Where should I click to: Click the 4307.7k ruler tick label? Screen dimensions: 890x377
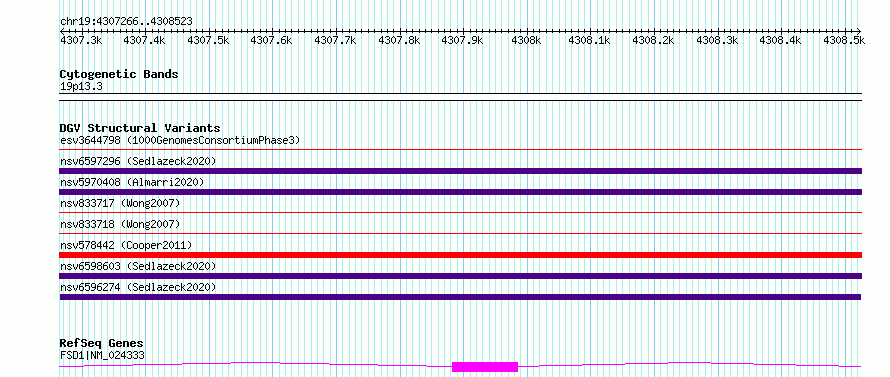[335, 40]
